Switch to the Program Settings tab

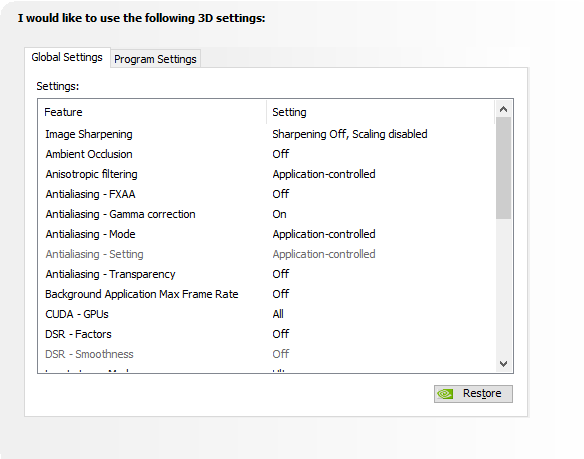155,59
